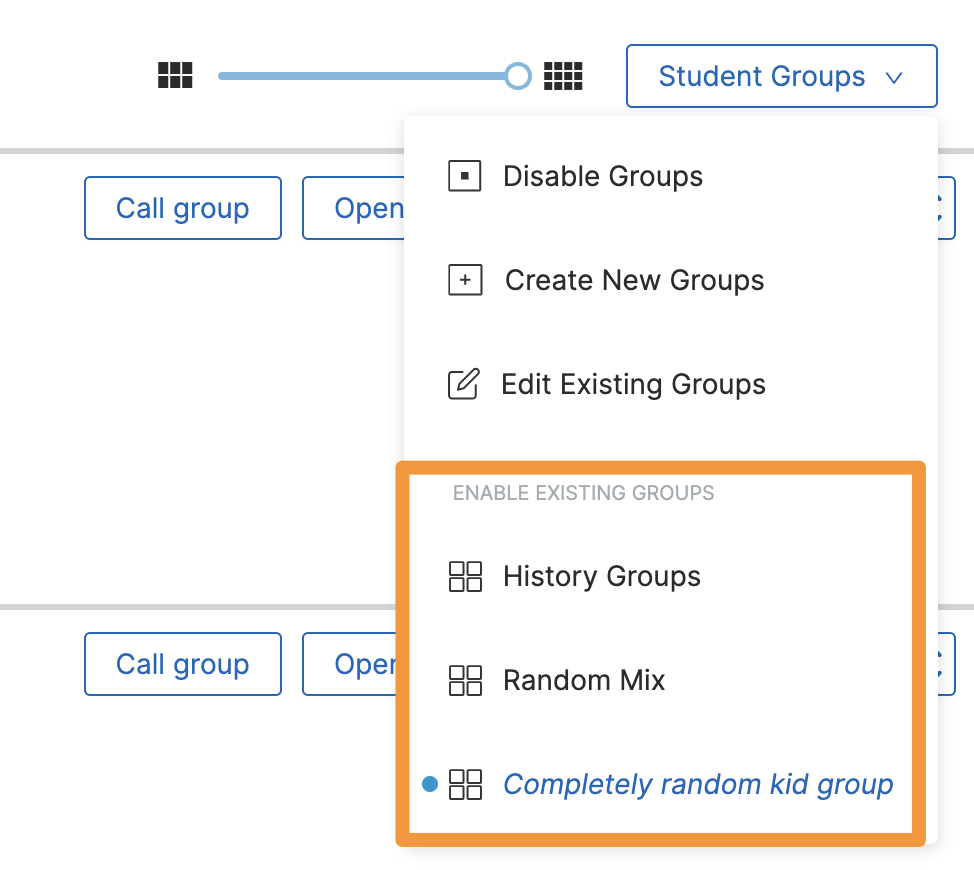974x870 pixels.
Task: Click the pencil icon next to Edit Existing Groups
Action: (465, 384)
